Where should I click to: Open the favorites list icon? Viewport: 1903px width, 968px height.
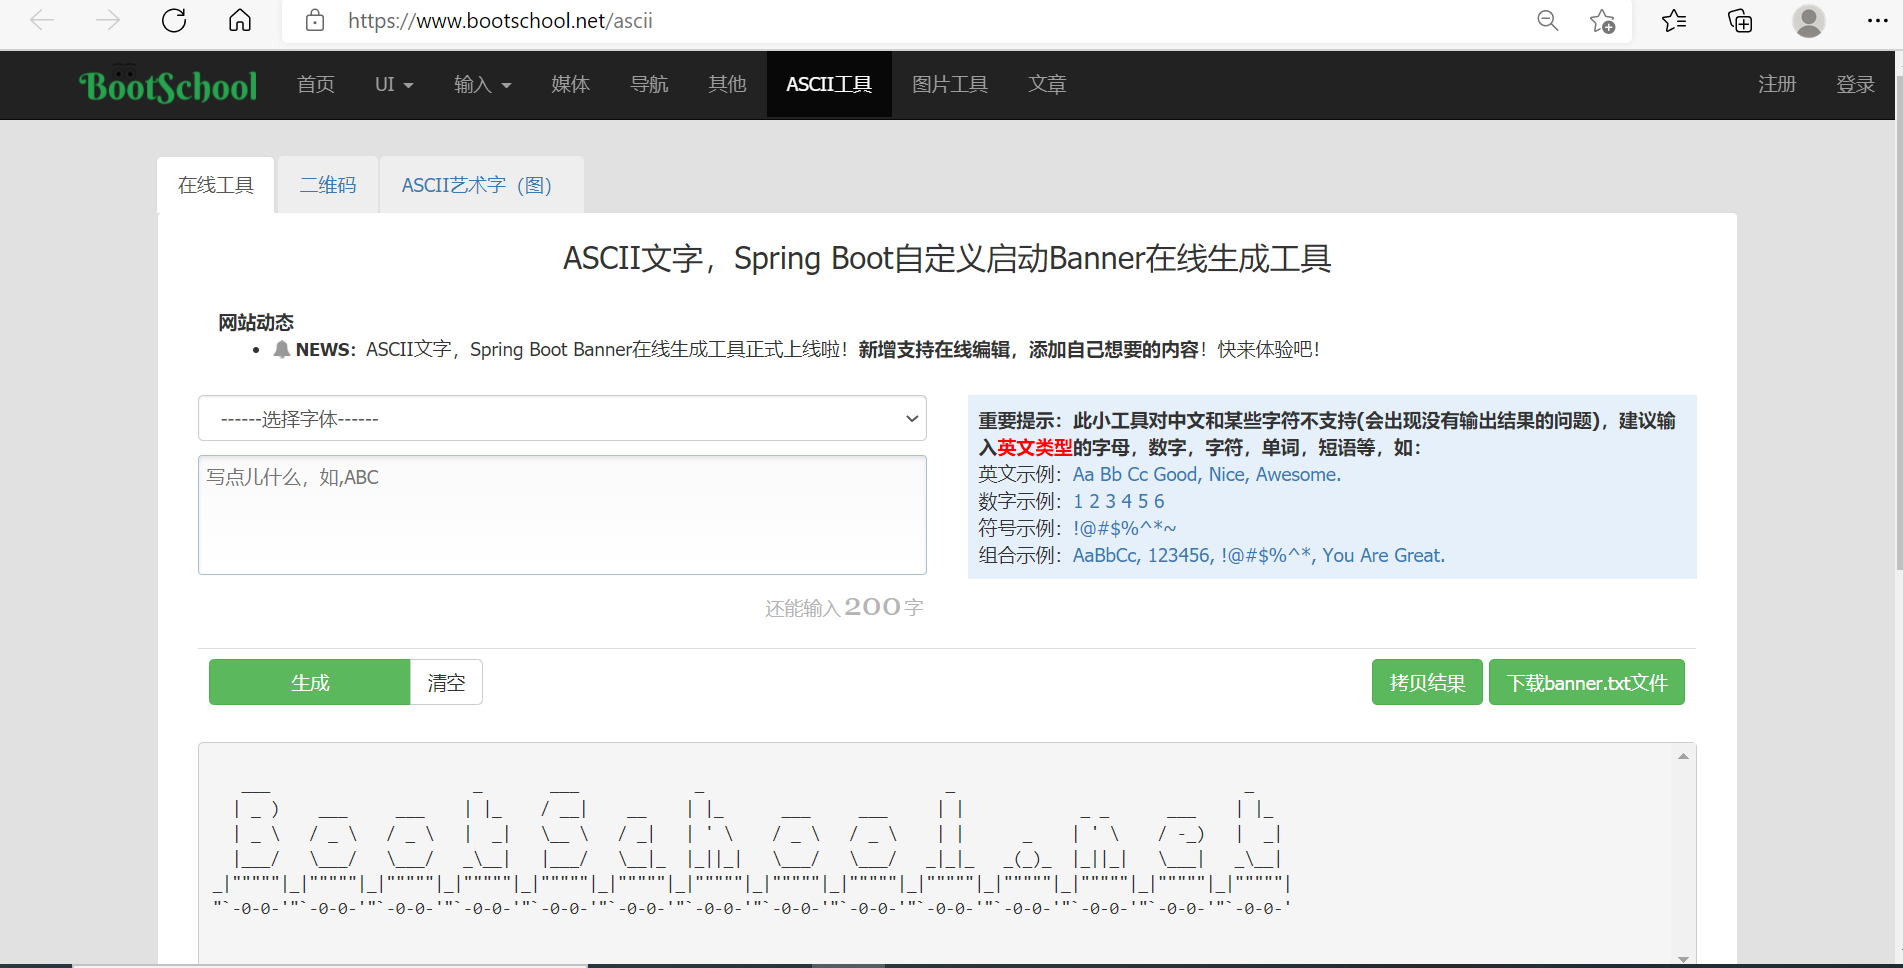point(1674,21)
